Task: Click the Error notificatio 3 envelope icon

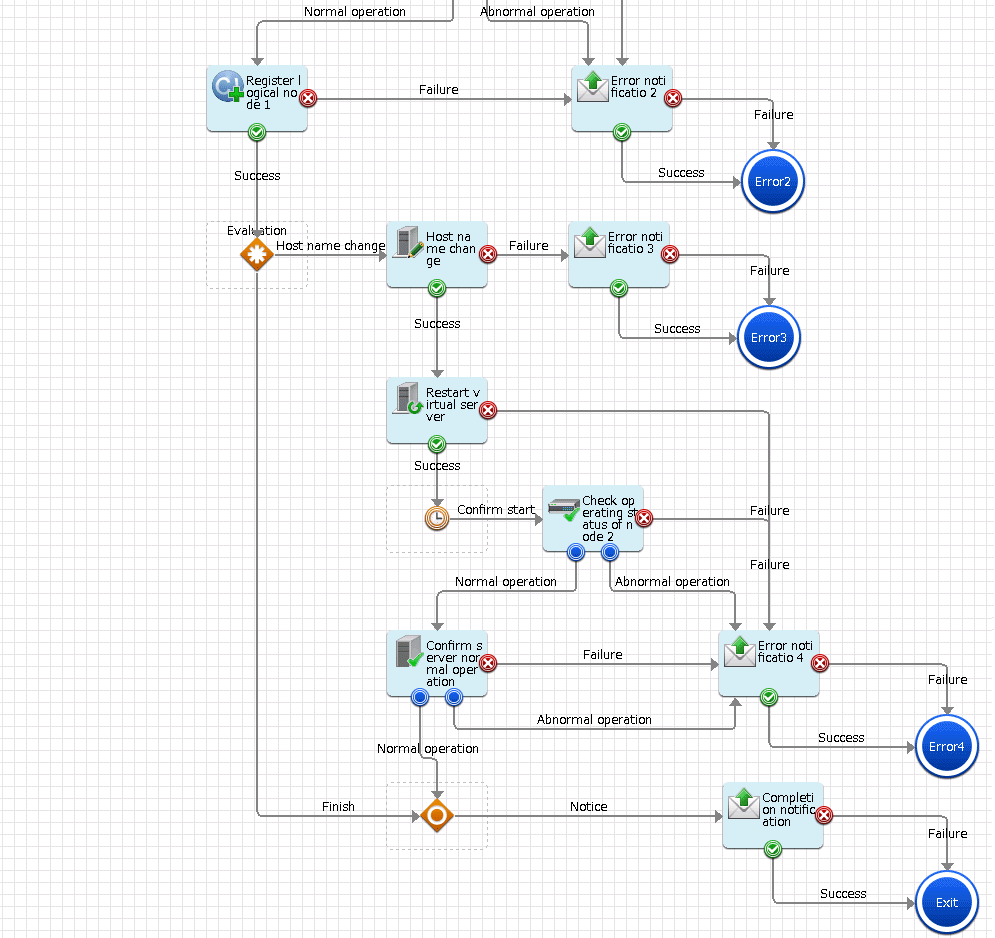Action: coord(590,242)
